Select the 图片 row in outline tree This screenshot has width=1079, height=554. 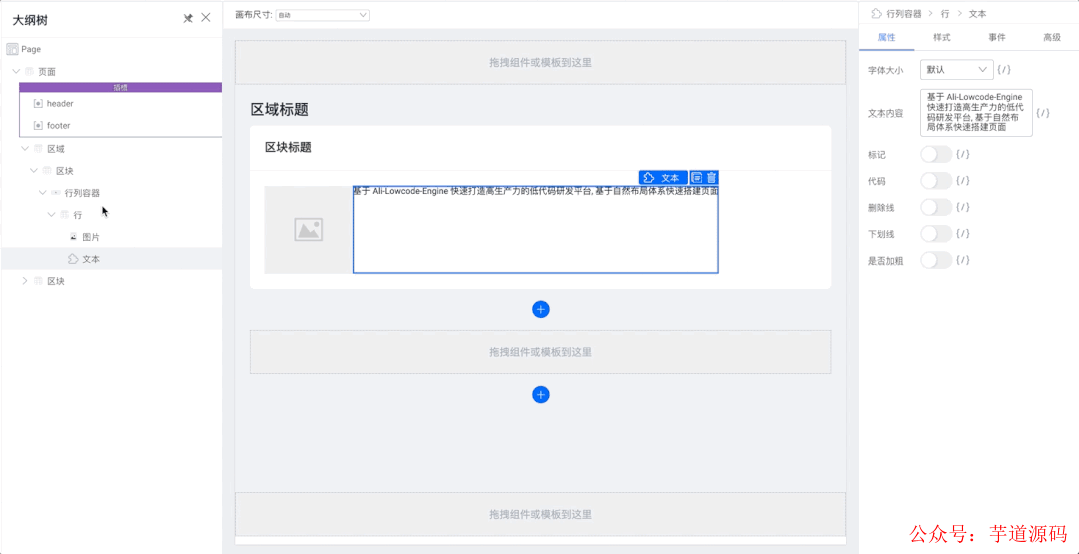[x=111, y=237]
